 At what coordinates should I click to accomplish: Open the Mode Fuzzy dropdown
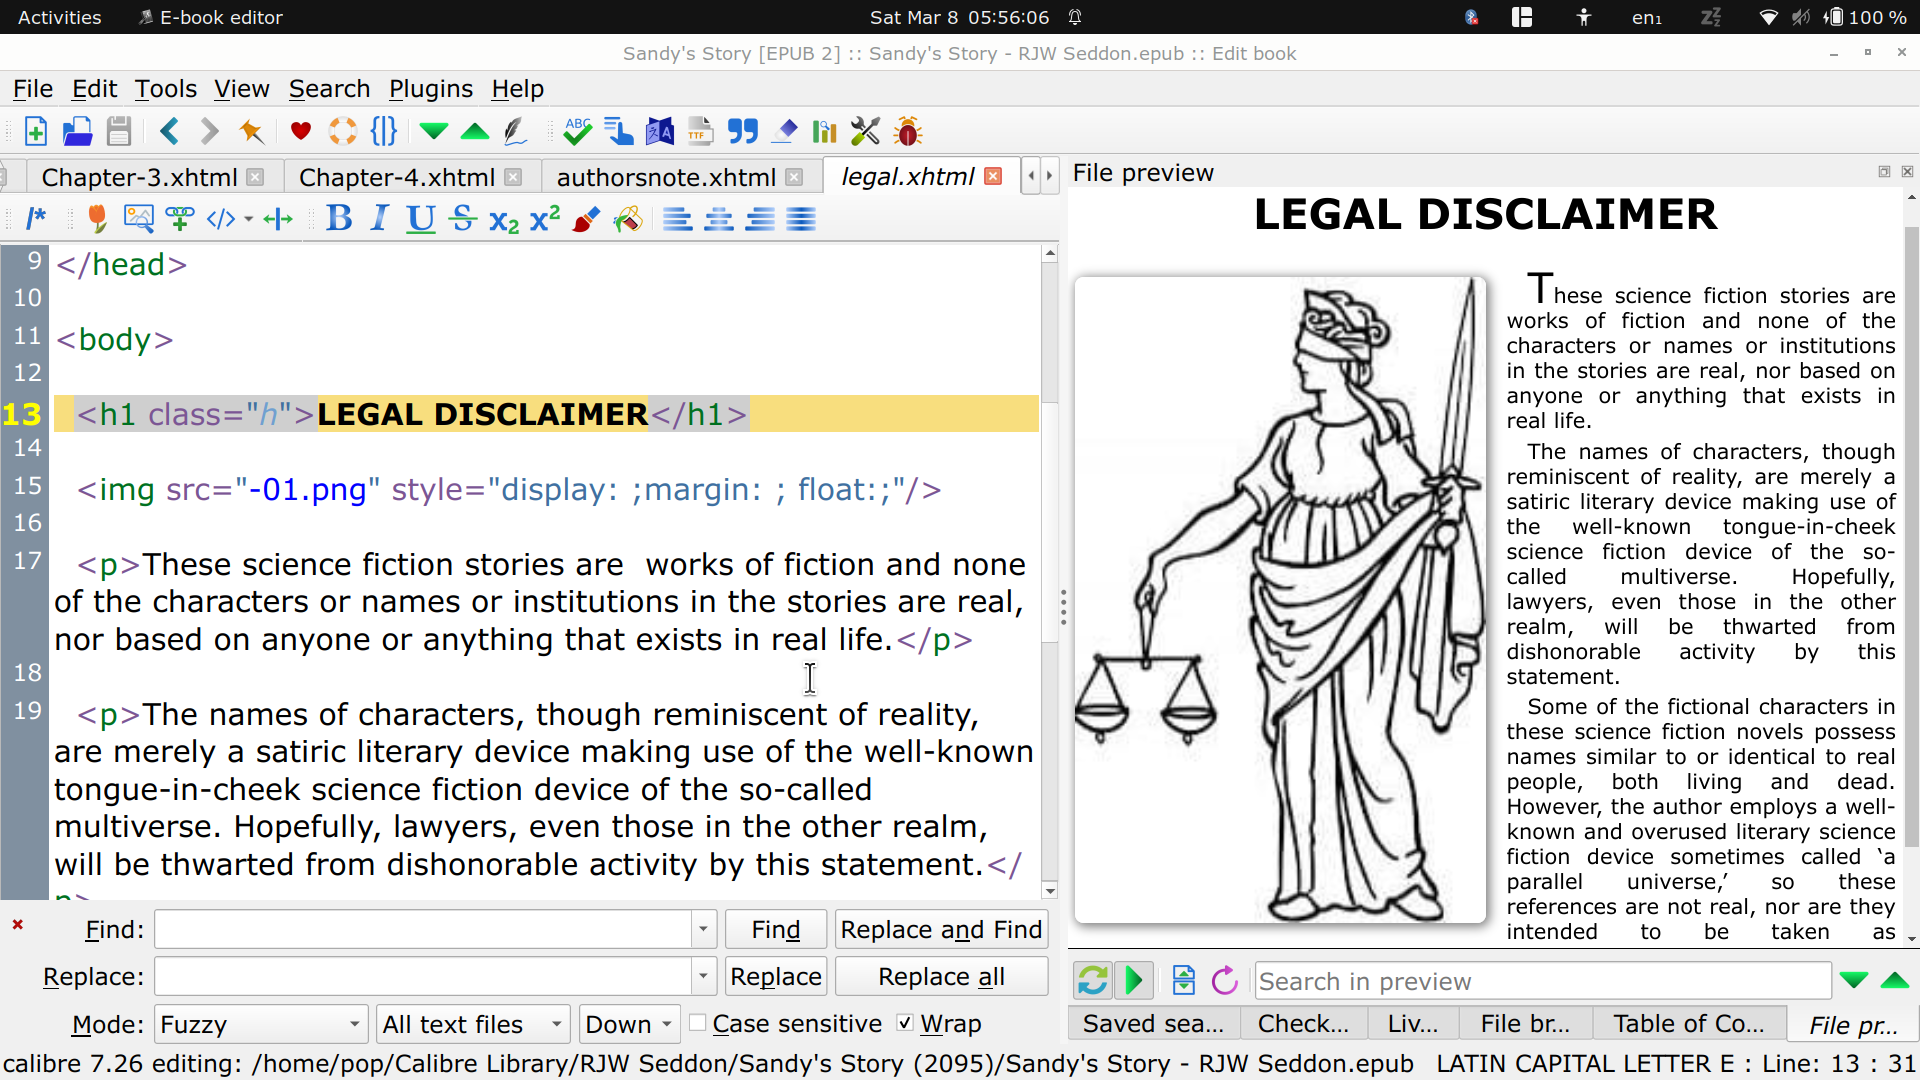click(x=262, y=1024)
